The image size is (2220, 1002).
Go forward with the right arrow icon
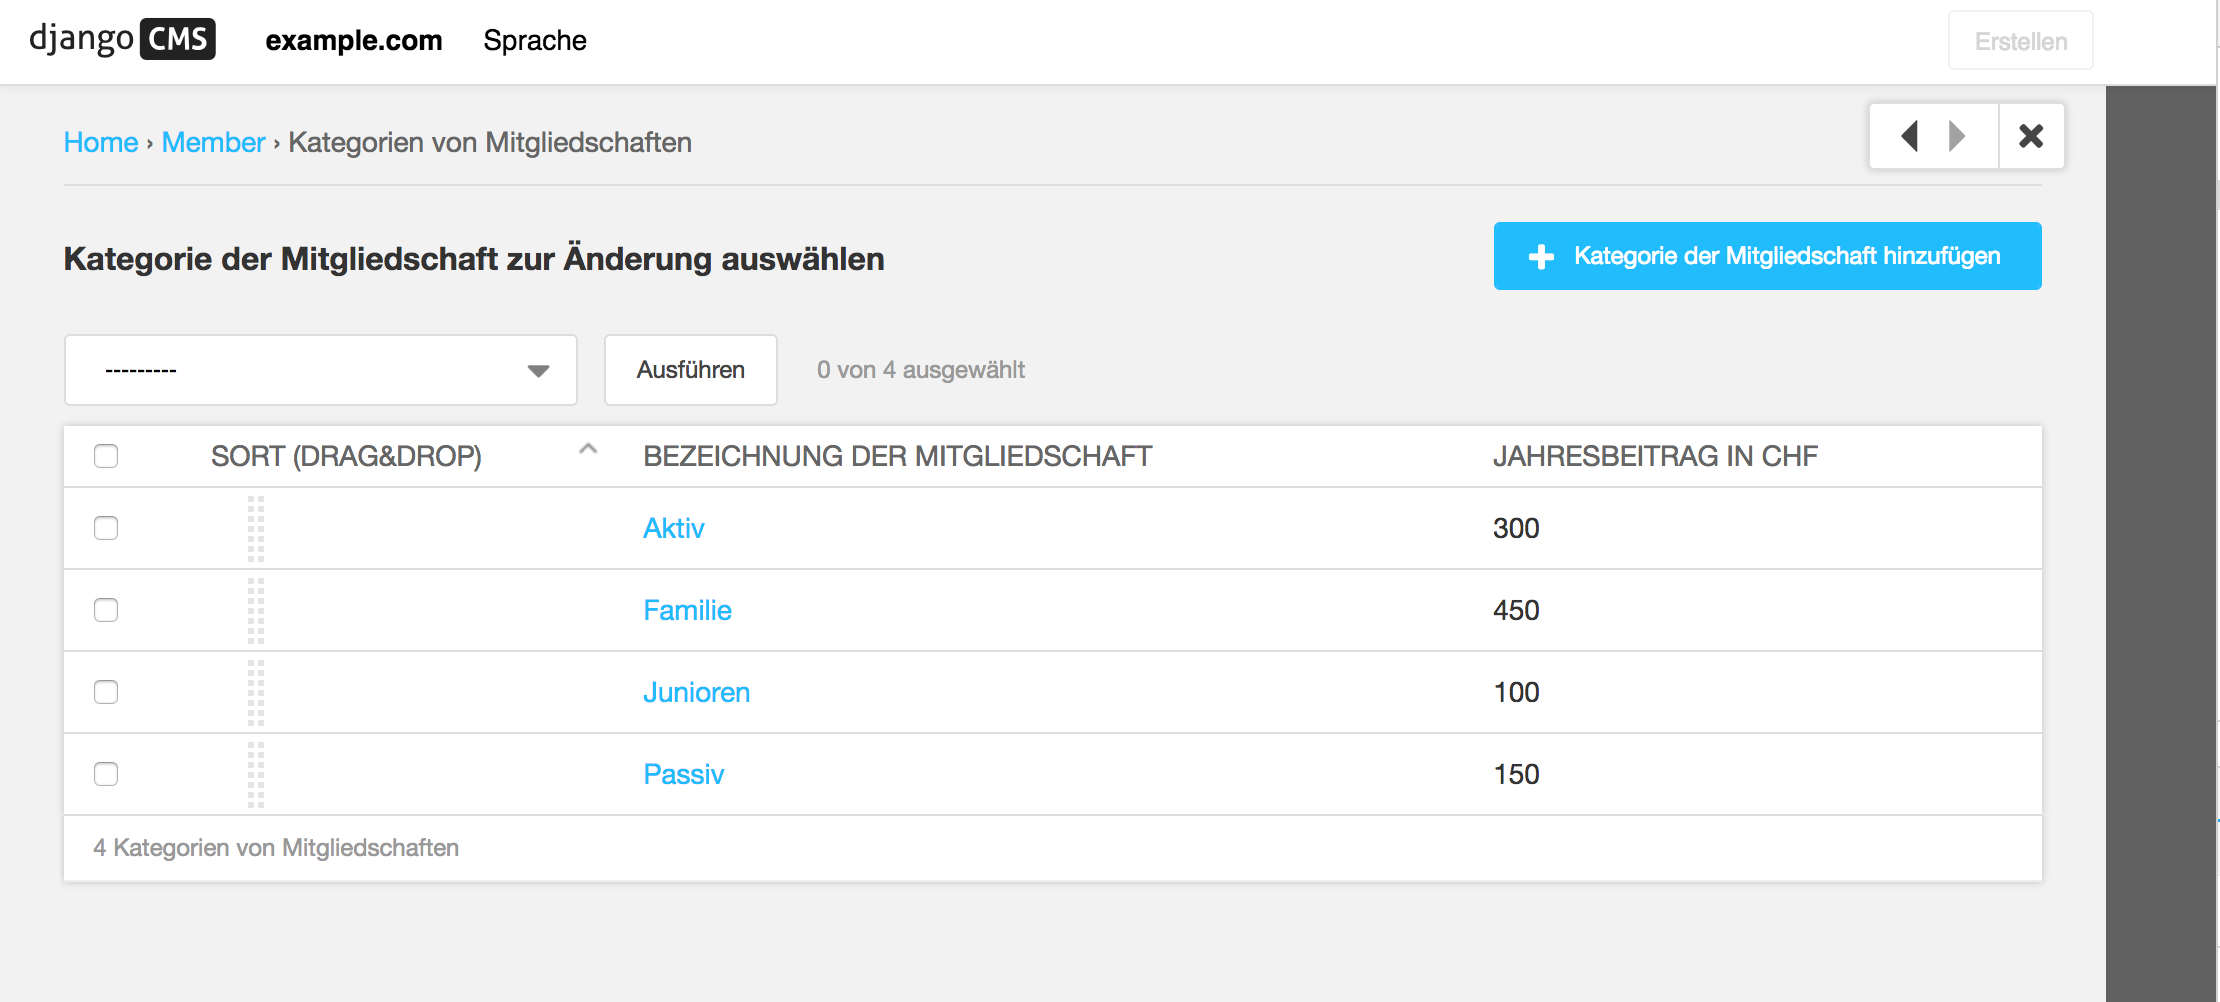tap(1957, 136)
